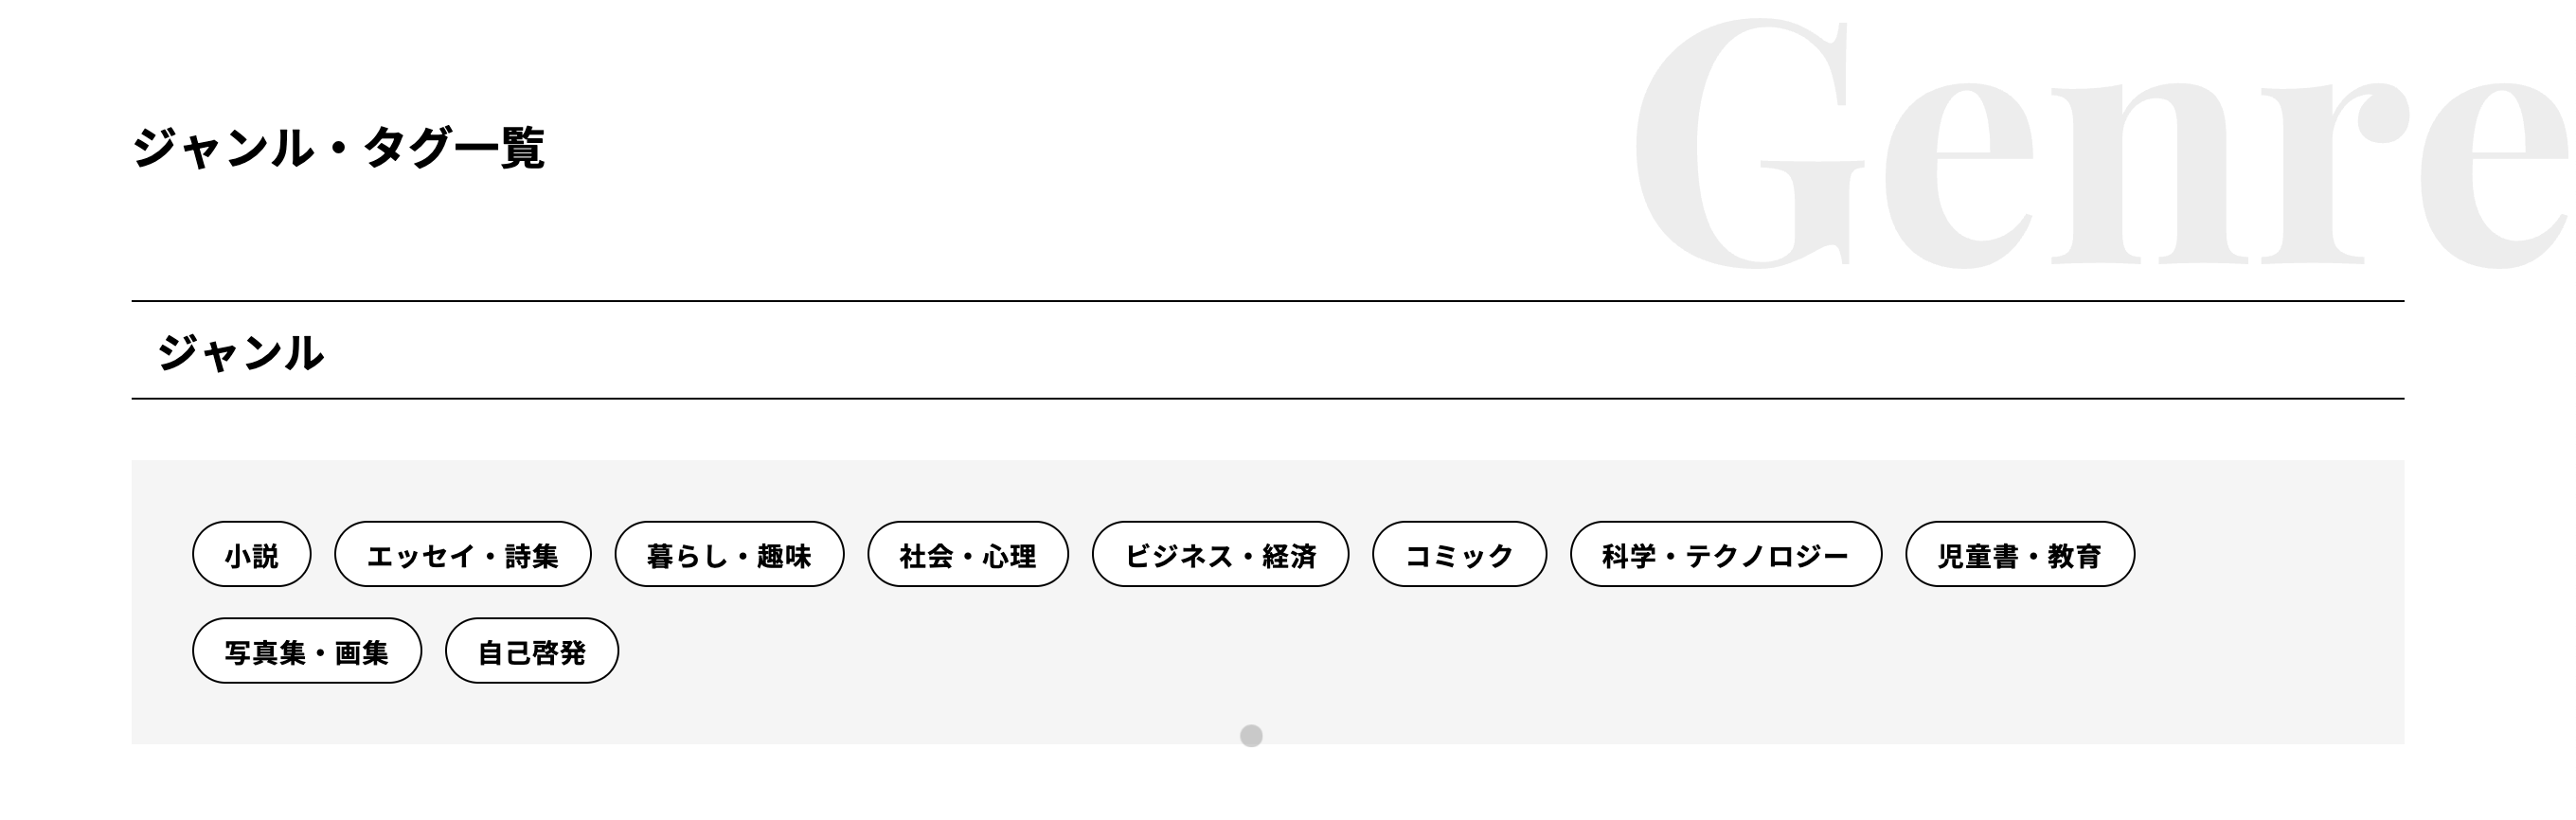Deselect the 自己啓発 genre filter
Screen dimensions: 2576x820
(x=532, y=650)
